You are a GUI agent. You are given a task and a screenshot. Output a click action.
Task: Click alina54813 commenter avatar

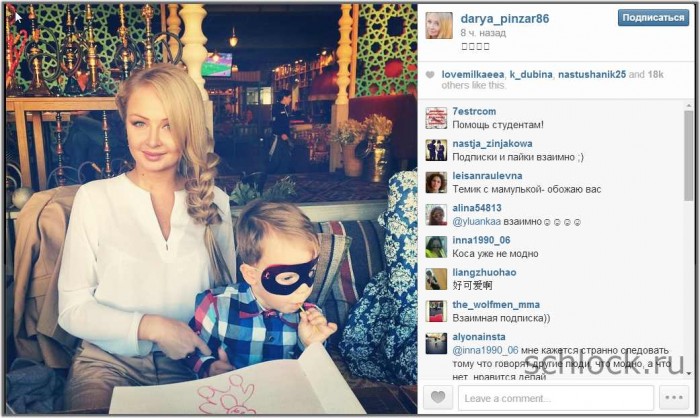[x=436, y=214]
